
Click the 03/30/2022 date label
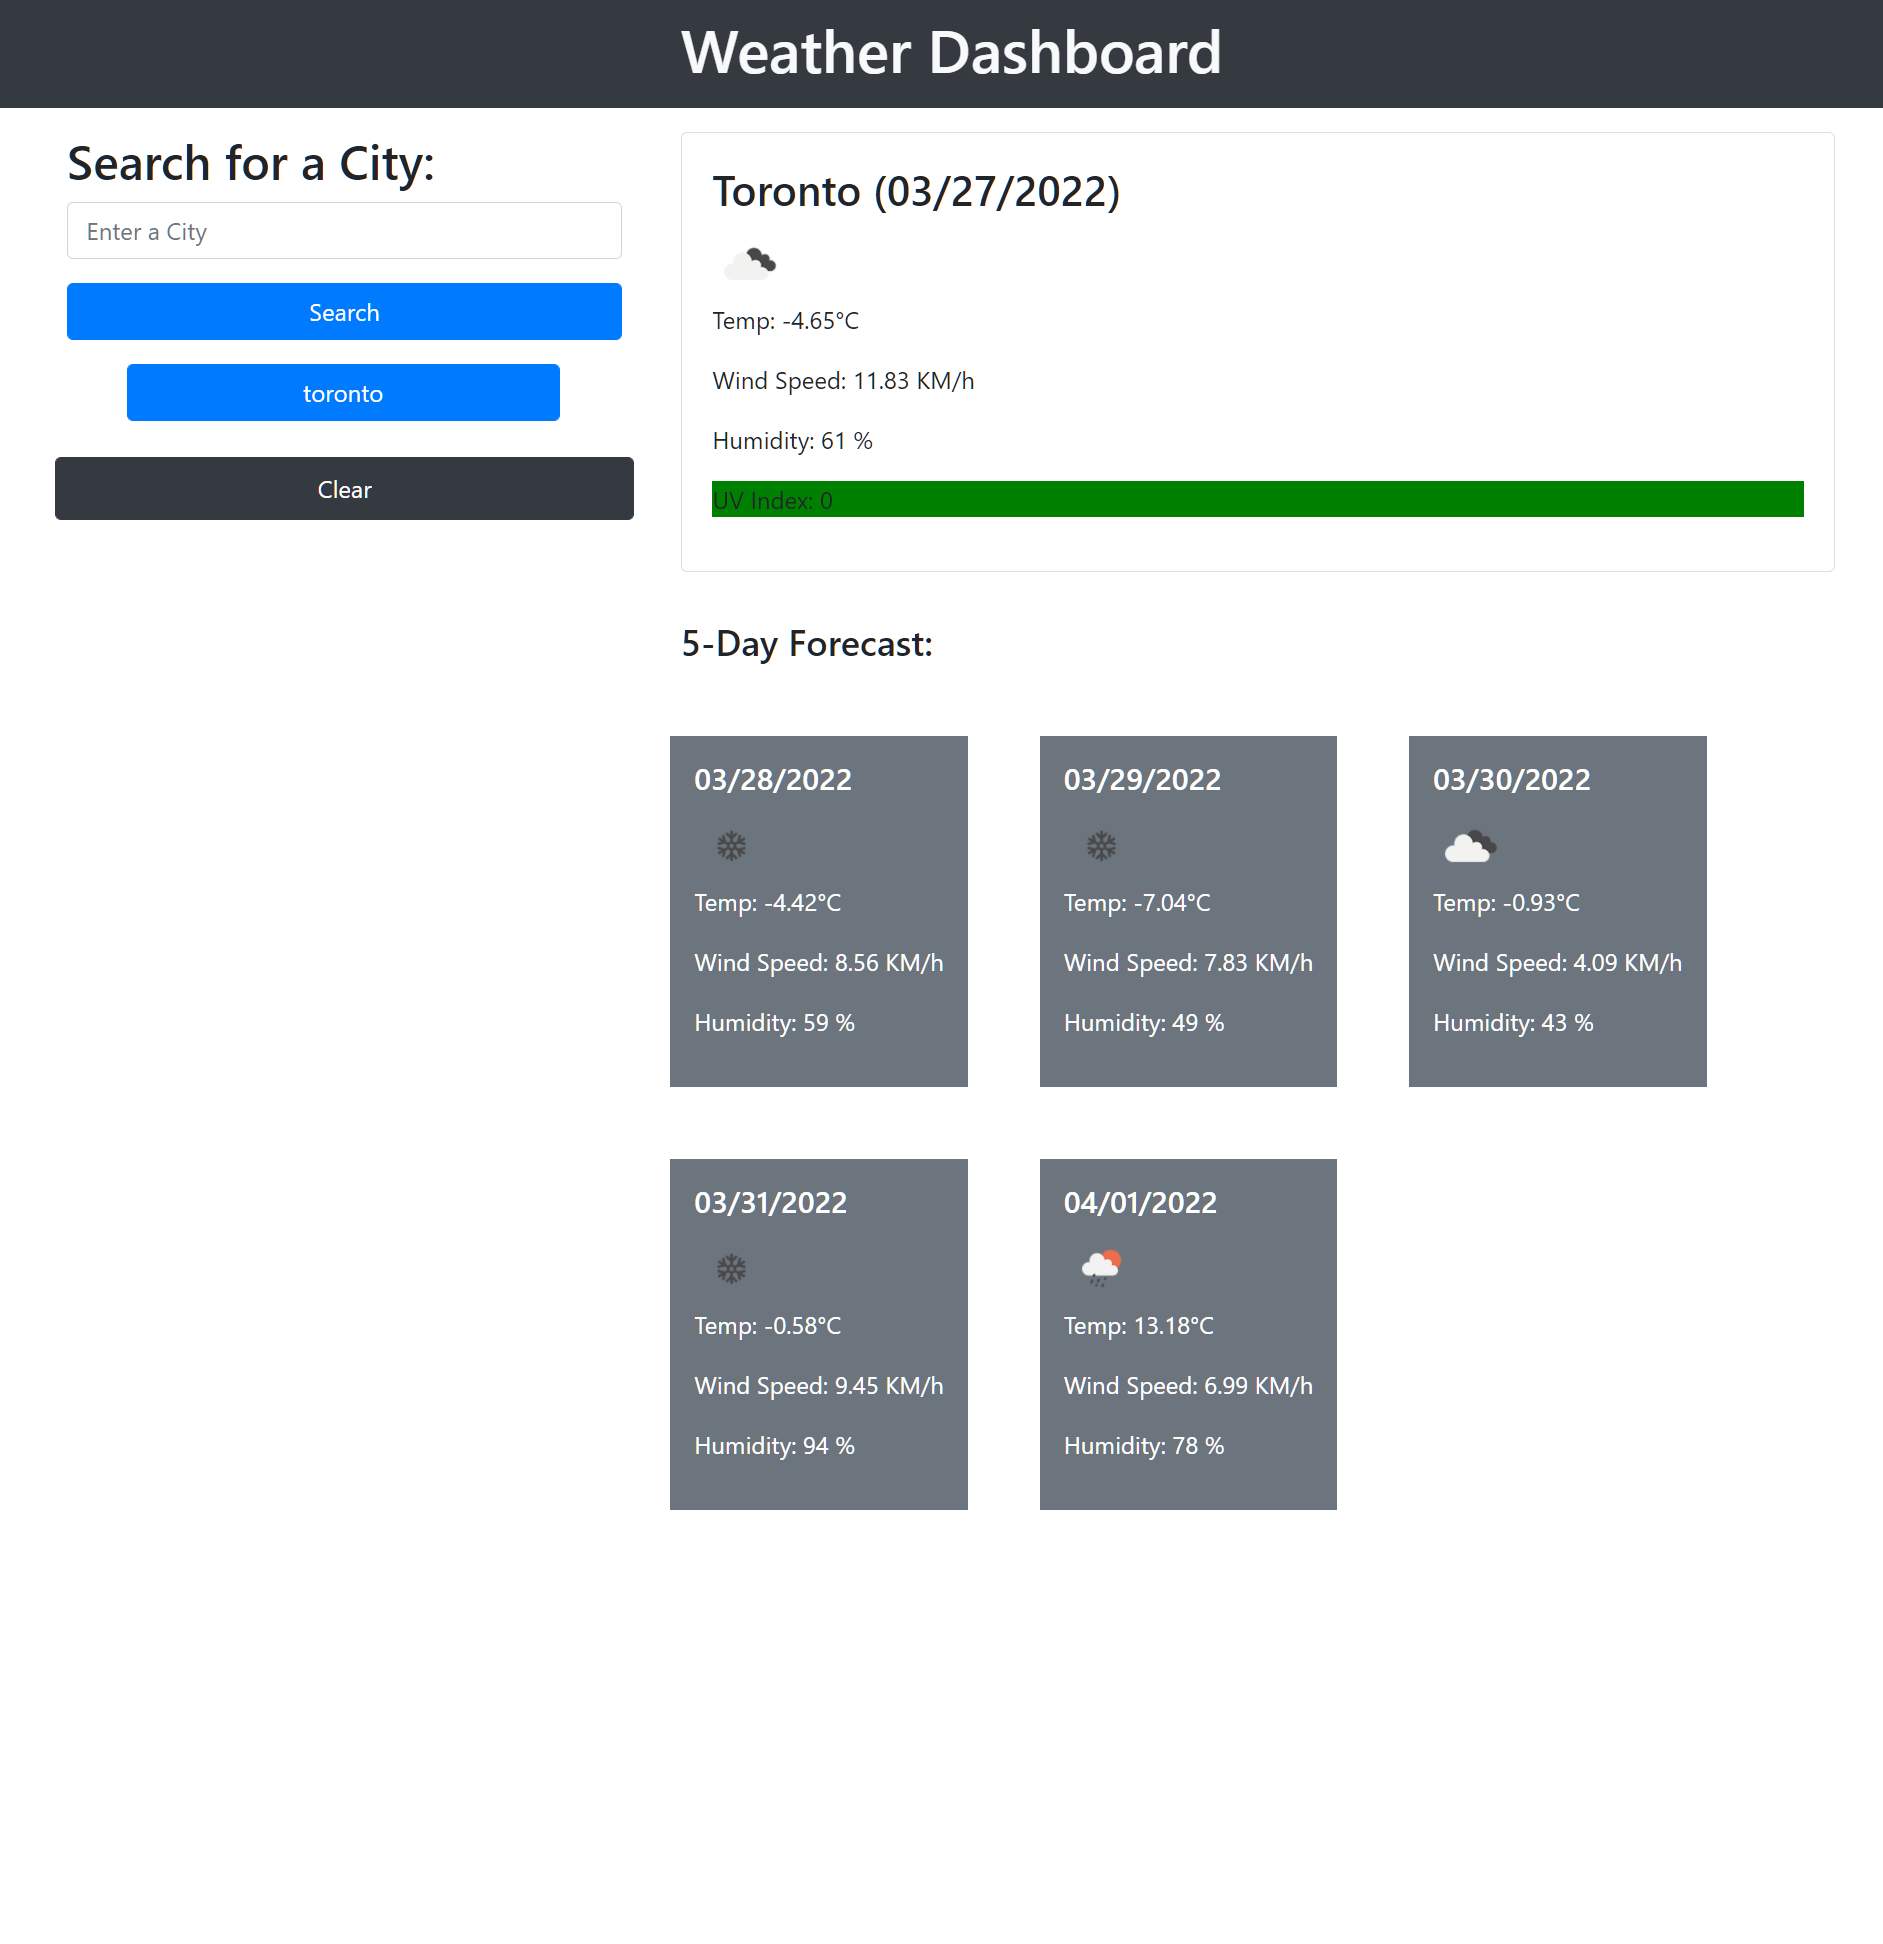1511,780
